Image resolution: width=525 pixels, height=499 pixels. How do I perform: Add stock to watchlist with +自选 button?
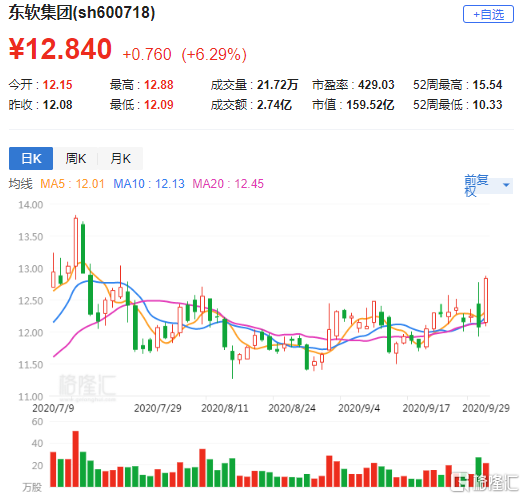pos(488,14)
